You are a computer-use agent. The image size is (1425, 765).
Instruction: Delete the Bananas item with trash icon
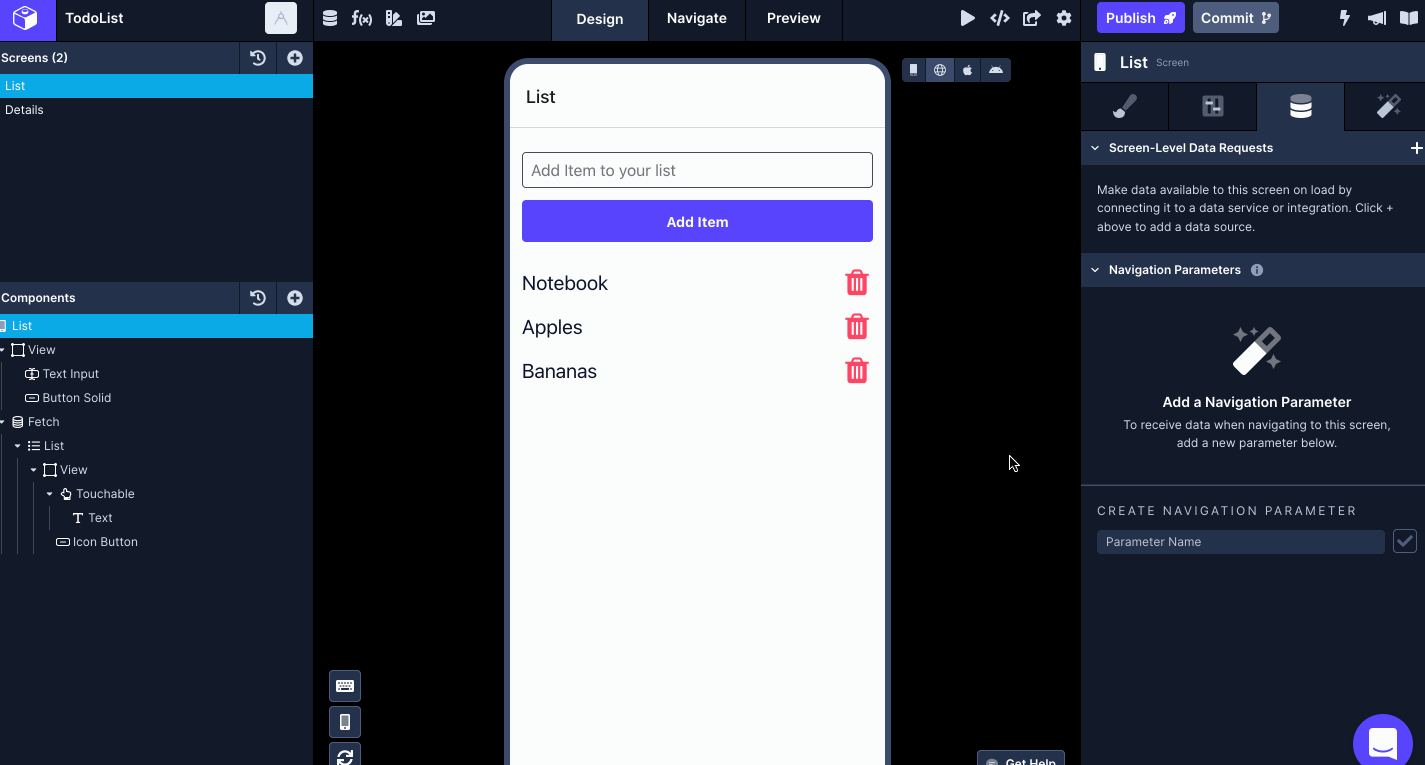point(857,371)
